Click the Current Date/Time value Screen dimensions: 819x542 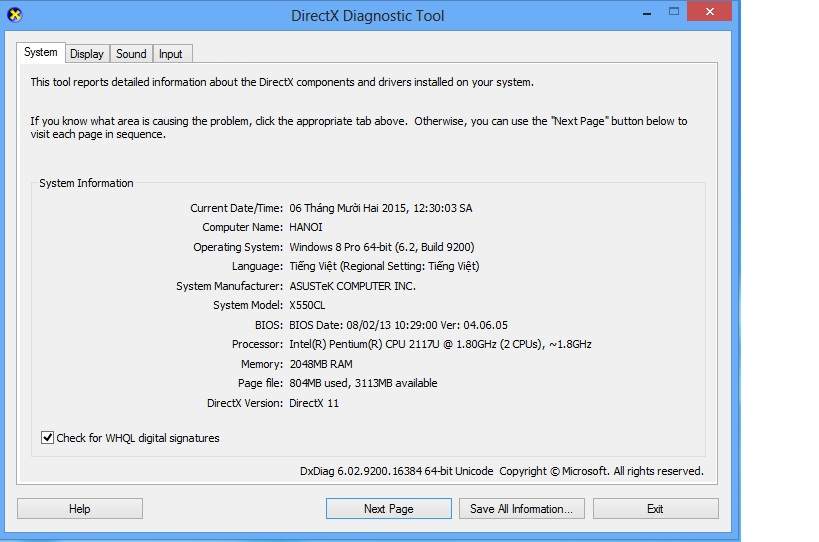pyautogui.click(x=381, y=208)
